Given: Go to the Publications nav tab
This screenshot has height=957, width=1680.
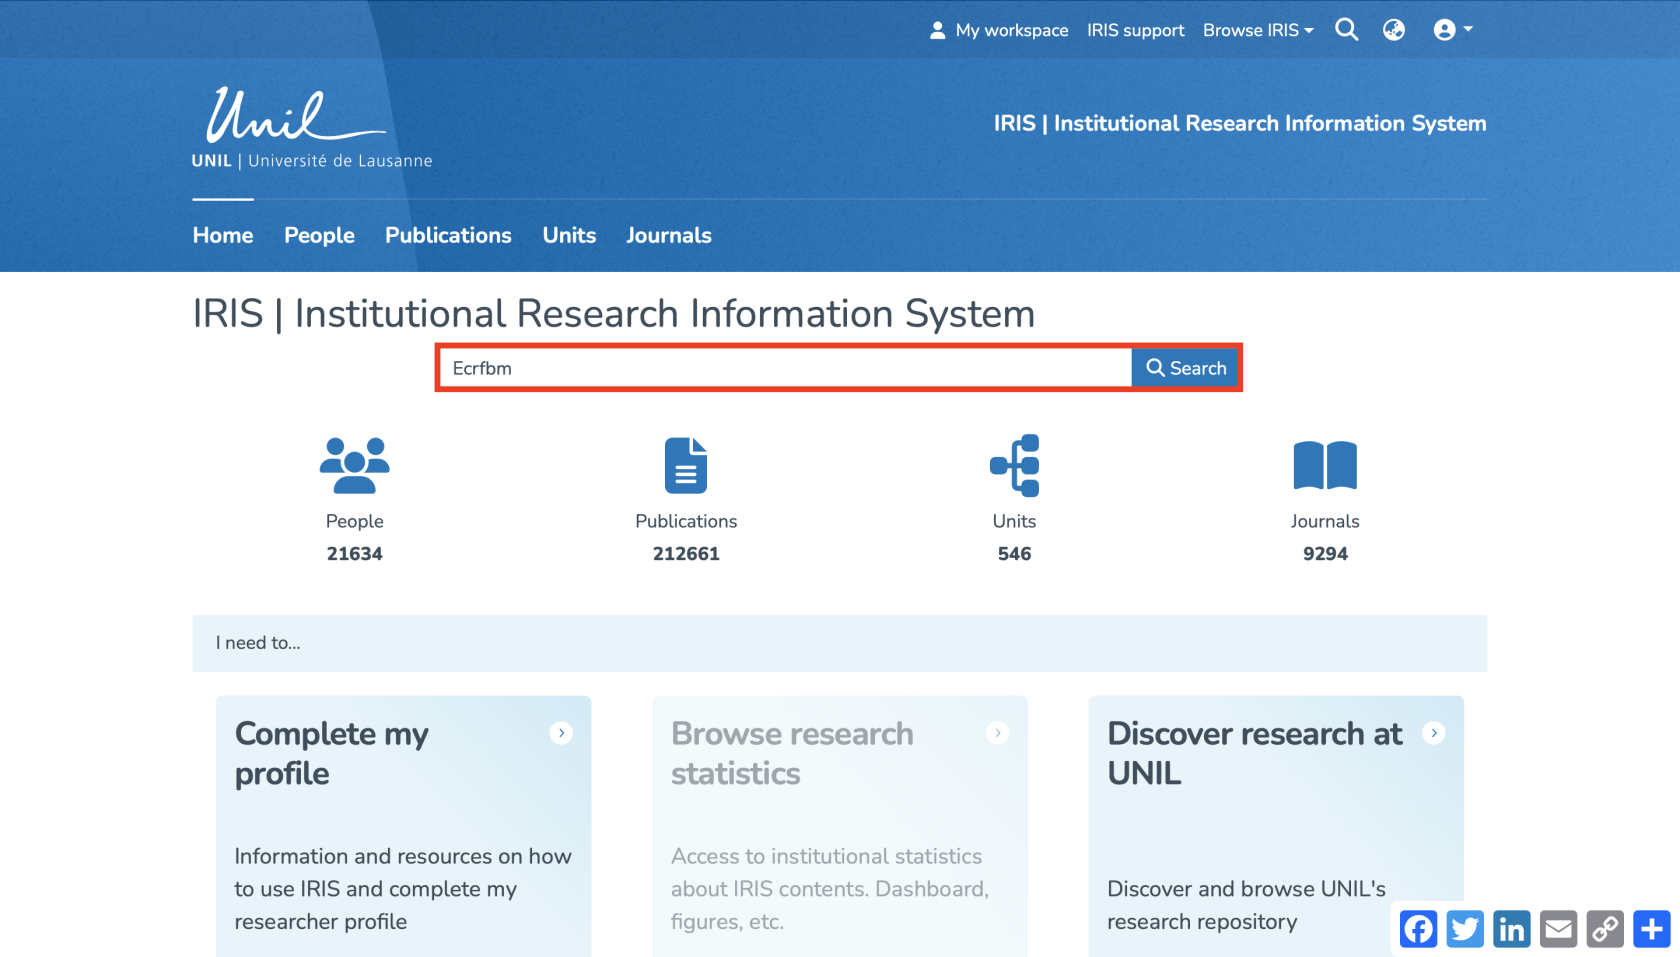Looking at the screenshot, I should pos(448,235).
